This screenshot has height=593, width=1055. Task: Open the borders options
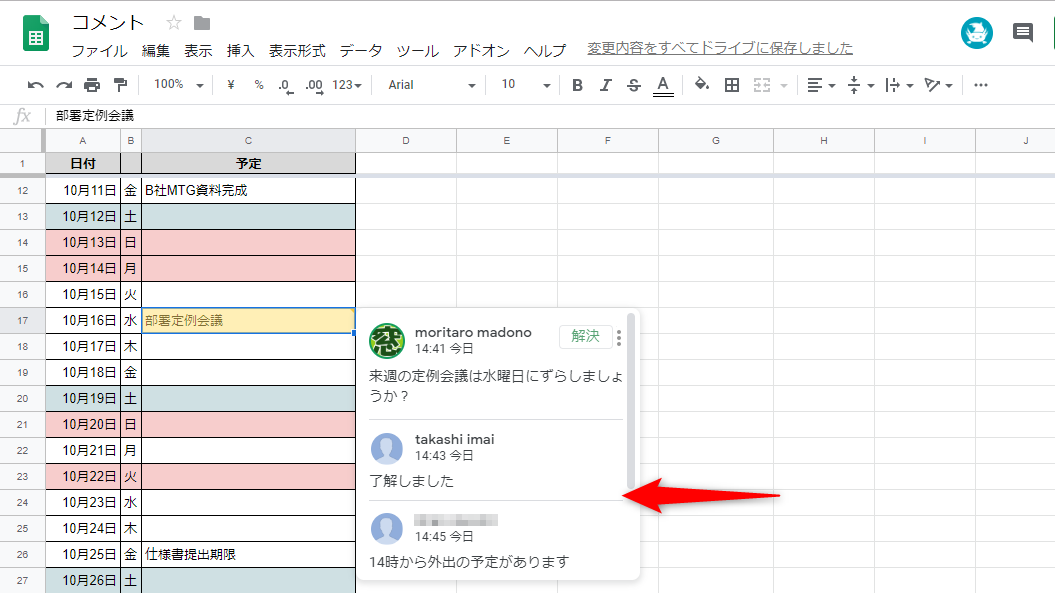pyautogui.click(x=731, y=85)
